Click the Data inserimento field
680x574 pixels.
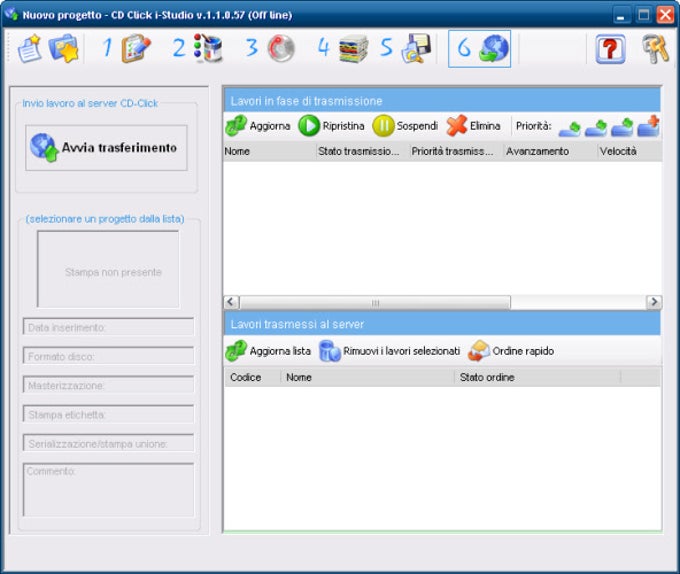click(x=108, y=327)
